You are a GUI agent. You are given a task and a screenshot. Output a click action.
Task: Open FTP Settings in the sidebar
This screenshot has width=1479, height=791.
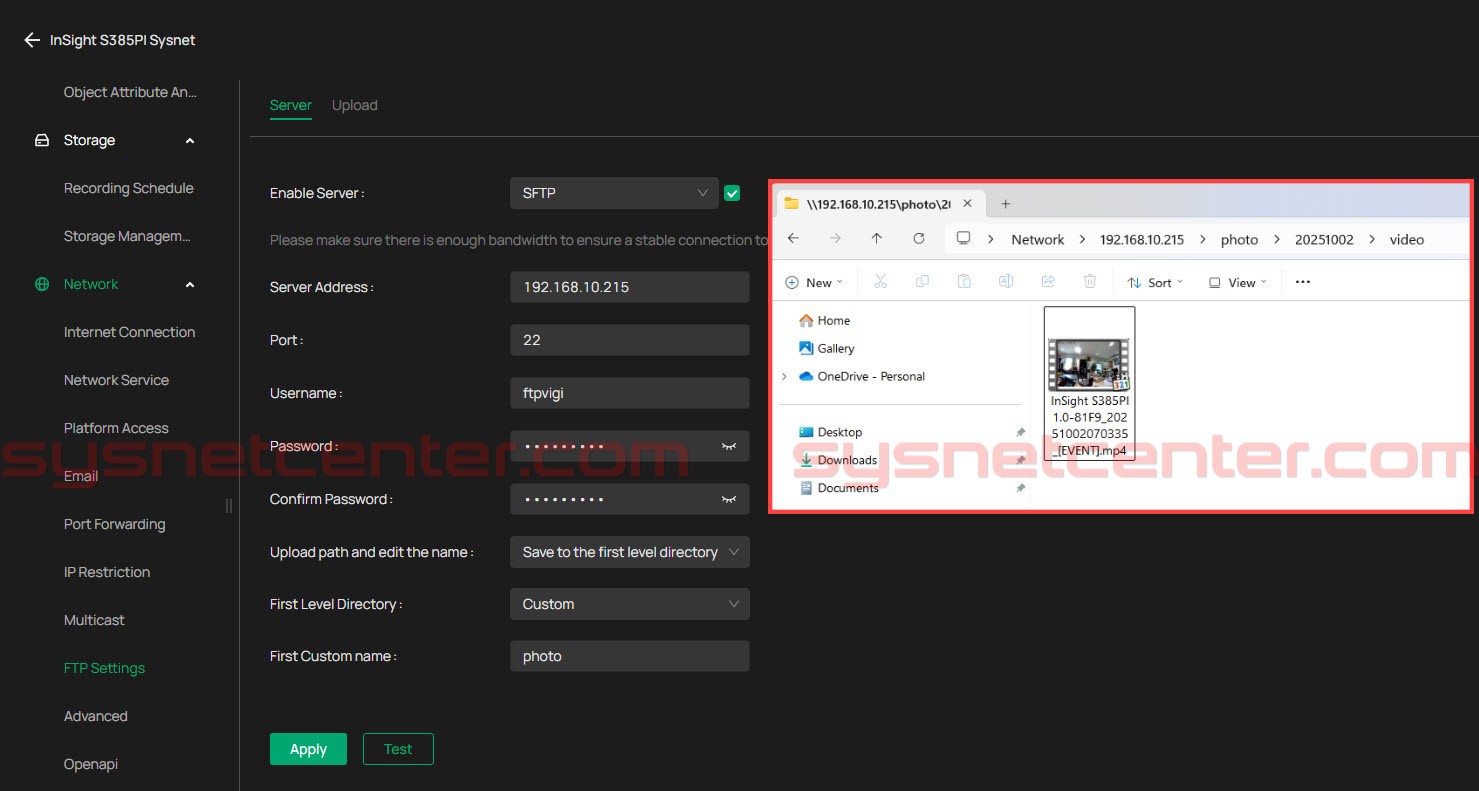(x=104, y=668)
